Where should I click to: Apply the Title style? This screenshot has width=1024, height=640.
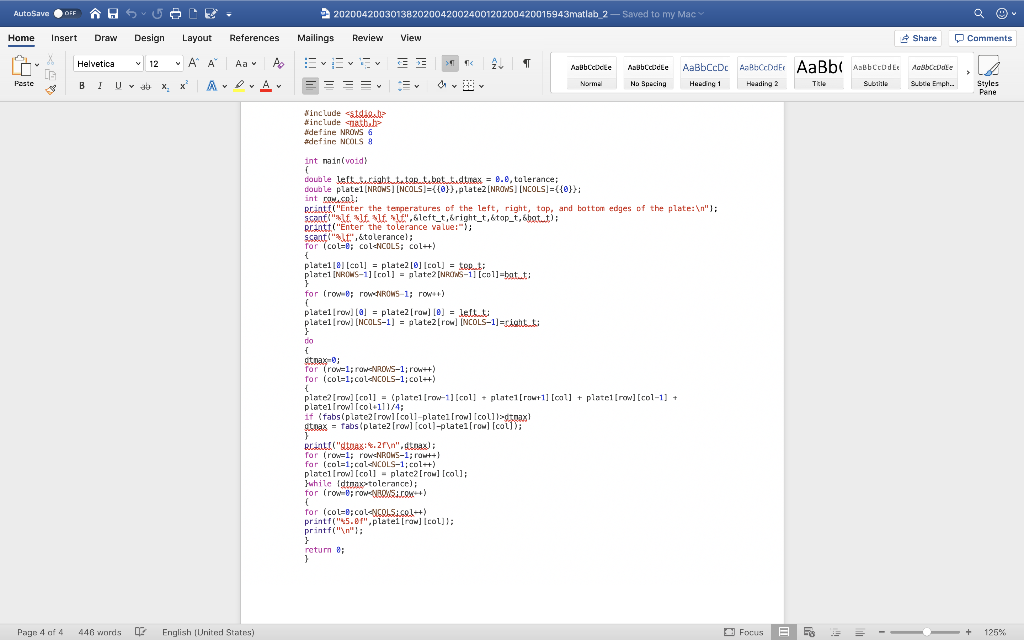[x=819, y=72]
